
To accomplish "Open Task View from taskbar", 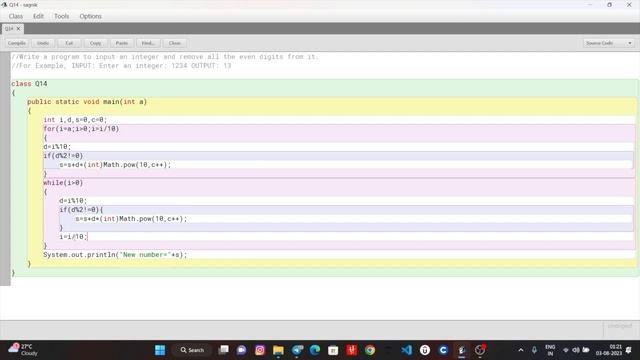I will point(223,350).
